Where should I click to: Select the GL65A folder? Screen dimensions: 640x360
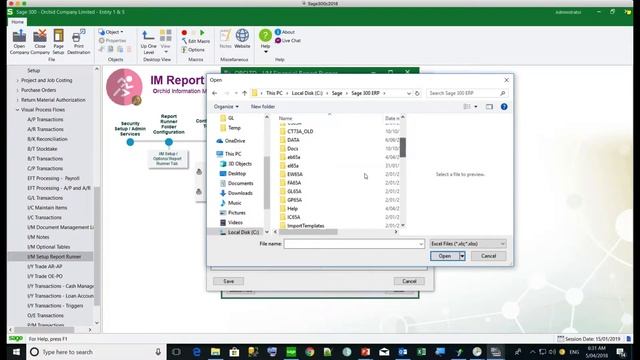point(291,191)
